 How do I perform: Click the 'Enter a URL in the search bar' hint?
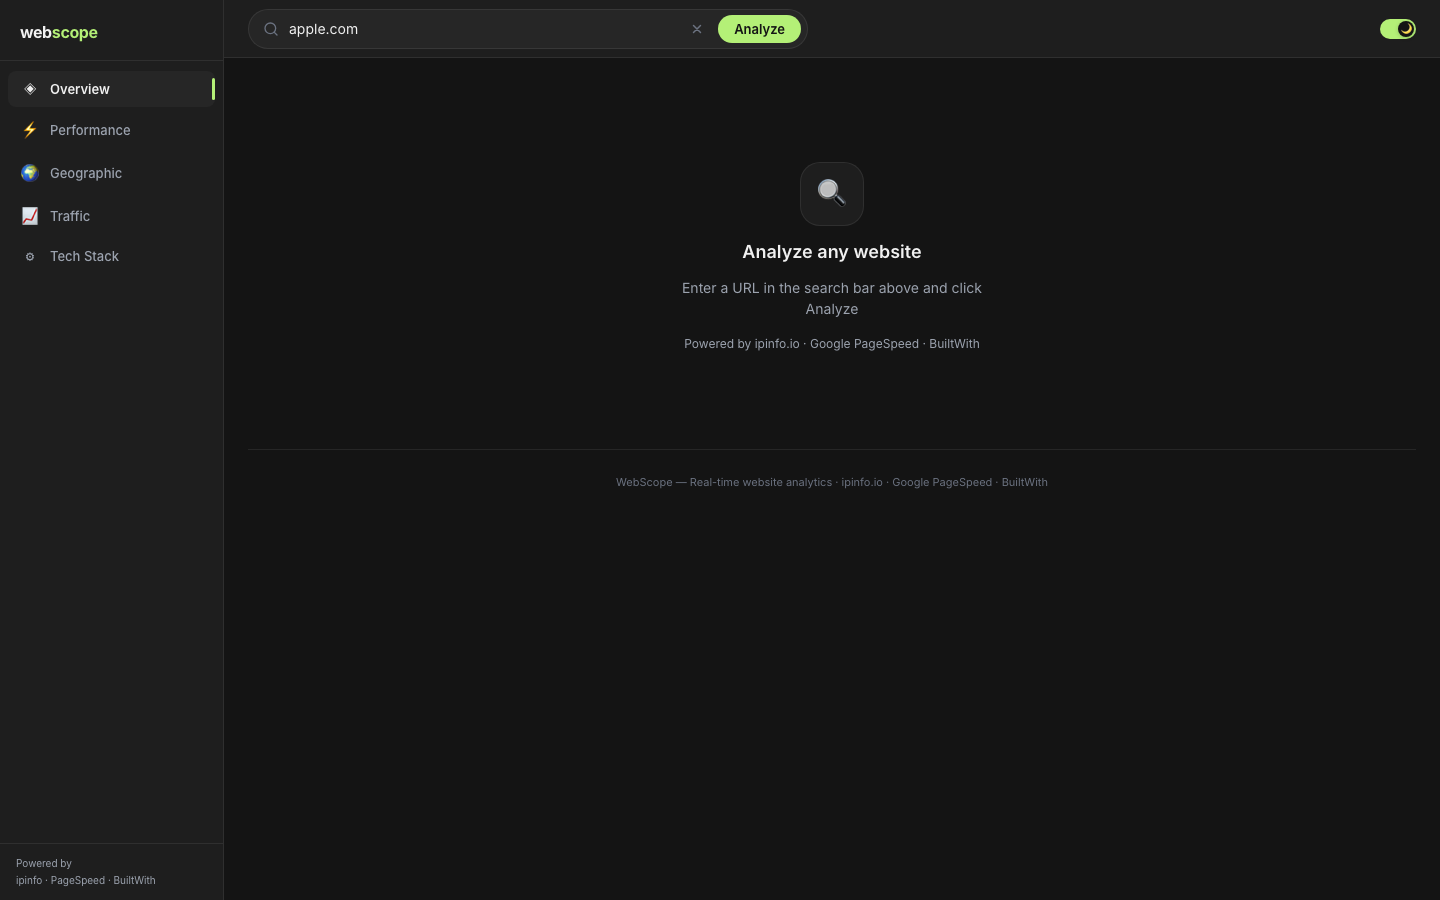coord(832,298)
